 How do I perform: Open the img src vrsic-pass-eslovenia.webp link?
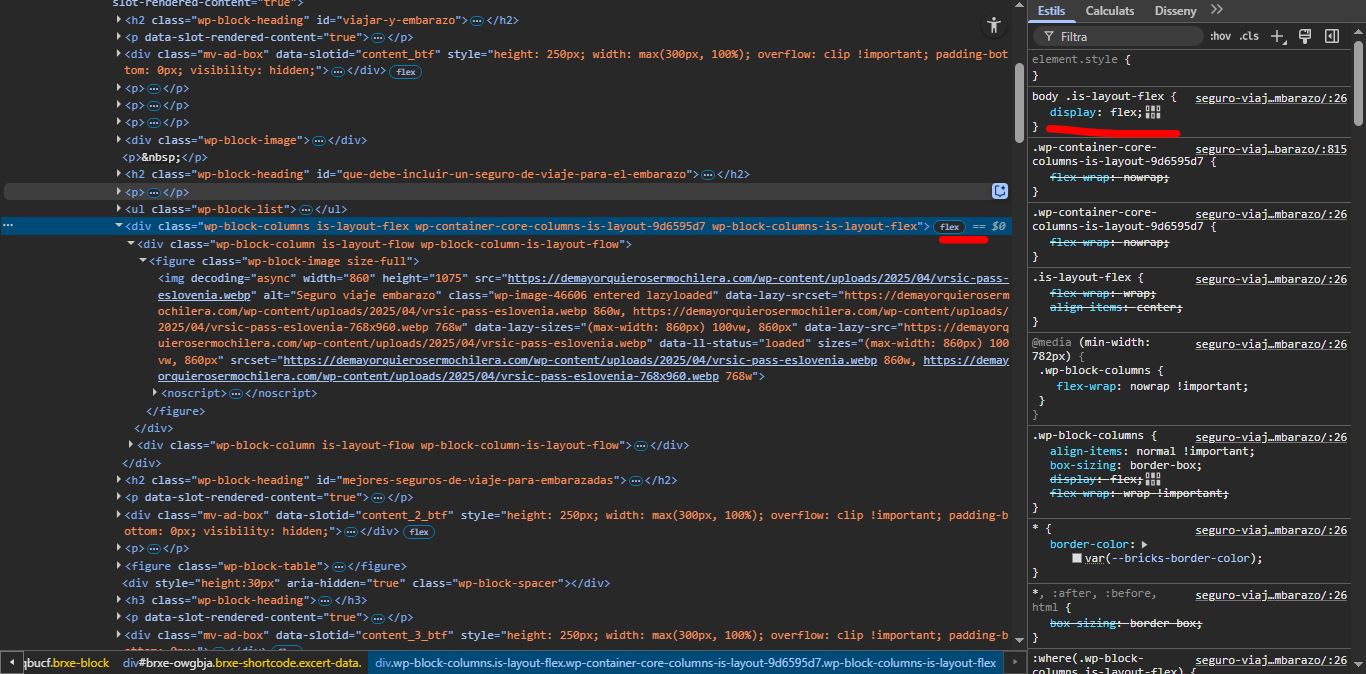(x=583, y=287)
